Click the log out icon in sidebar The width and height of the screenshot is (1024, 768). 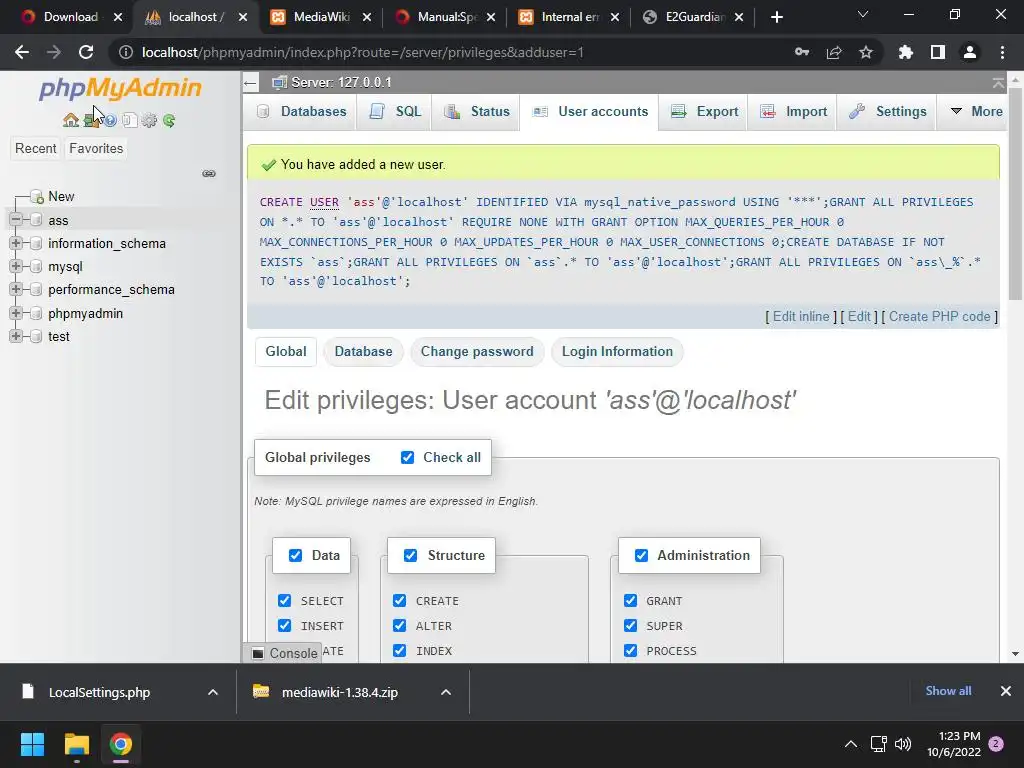[x=91, y=120]
